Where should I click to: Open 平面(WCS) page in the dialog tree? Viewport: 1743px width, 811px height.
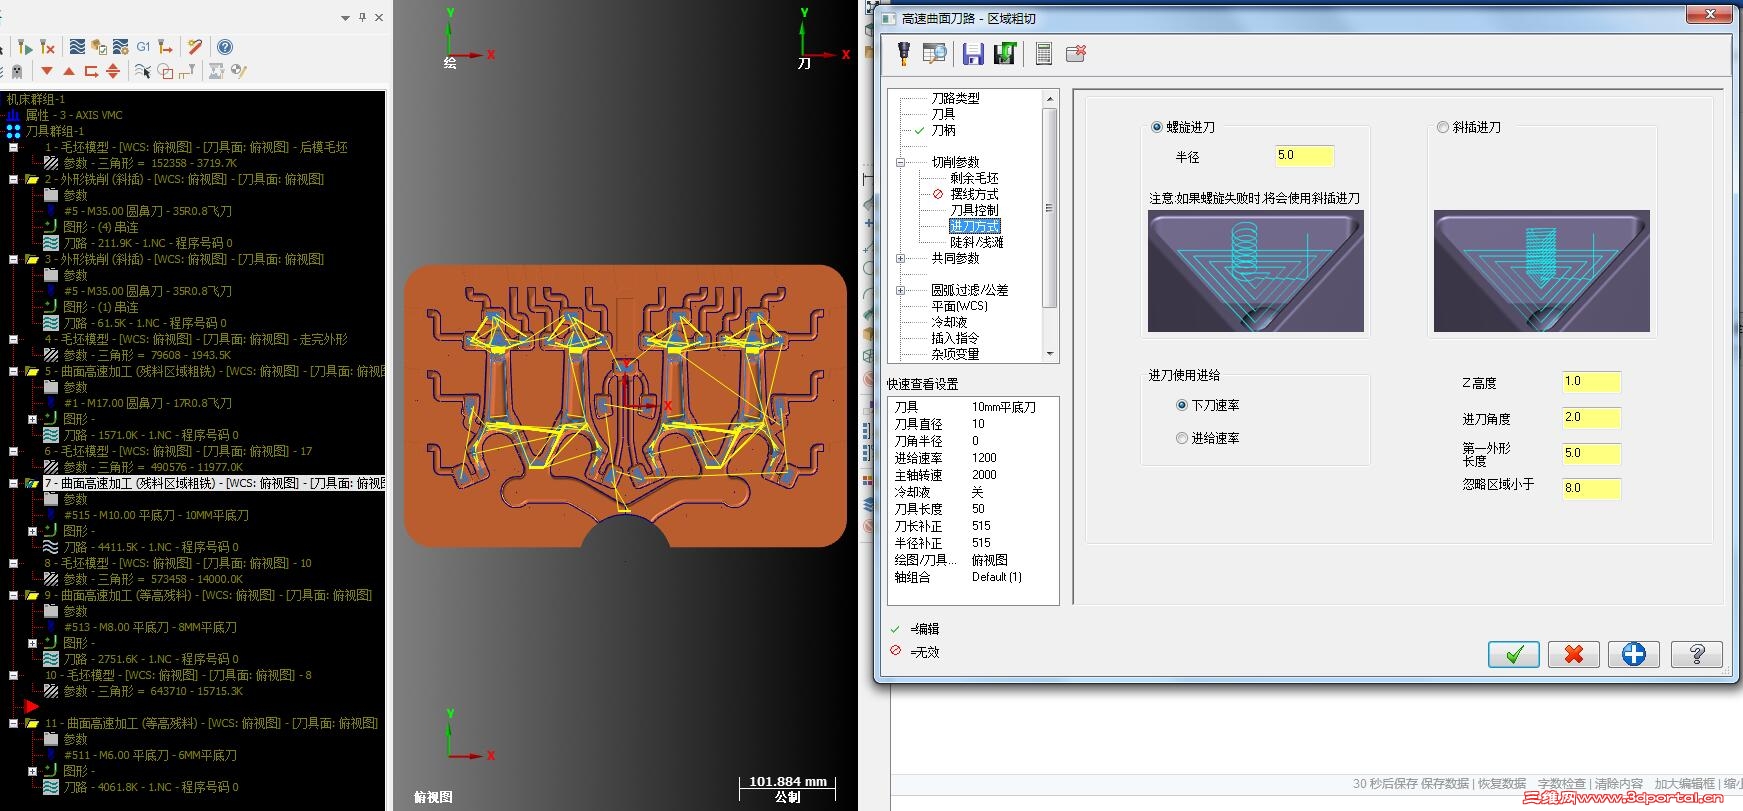[x=959, y=306]
